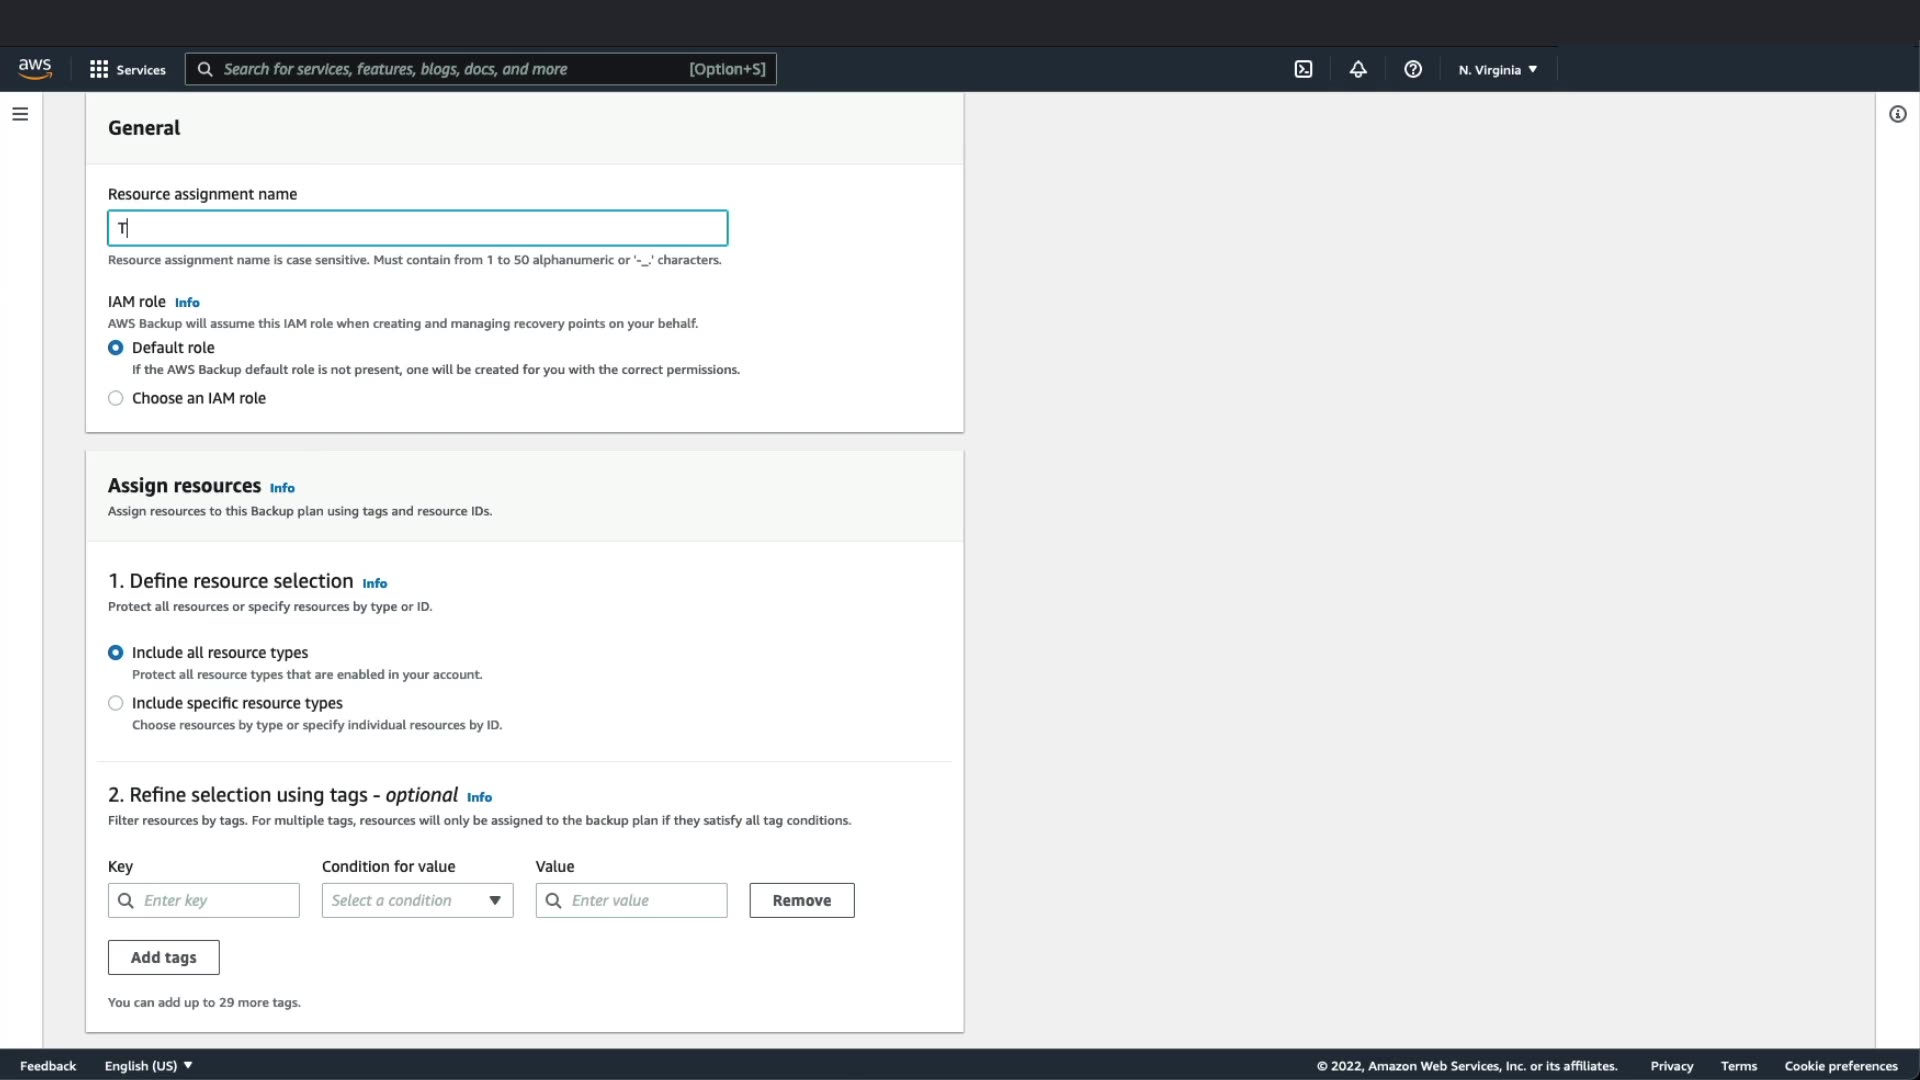Open Cookie preferences in footer
The width and height of the screenshot is (1920, 1080).
(1840, 1066)
